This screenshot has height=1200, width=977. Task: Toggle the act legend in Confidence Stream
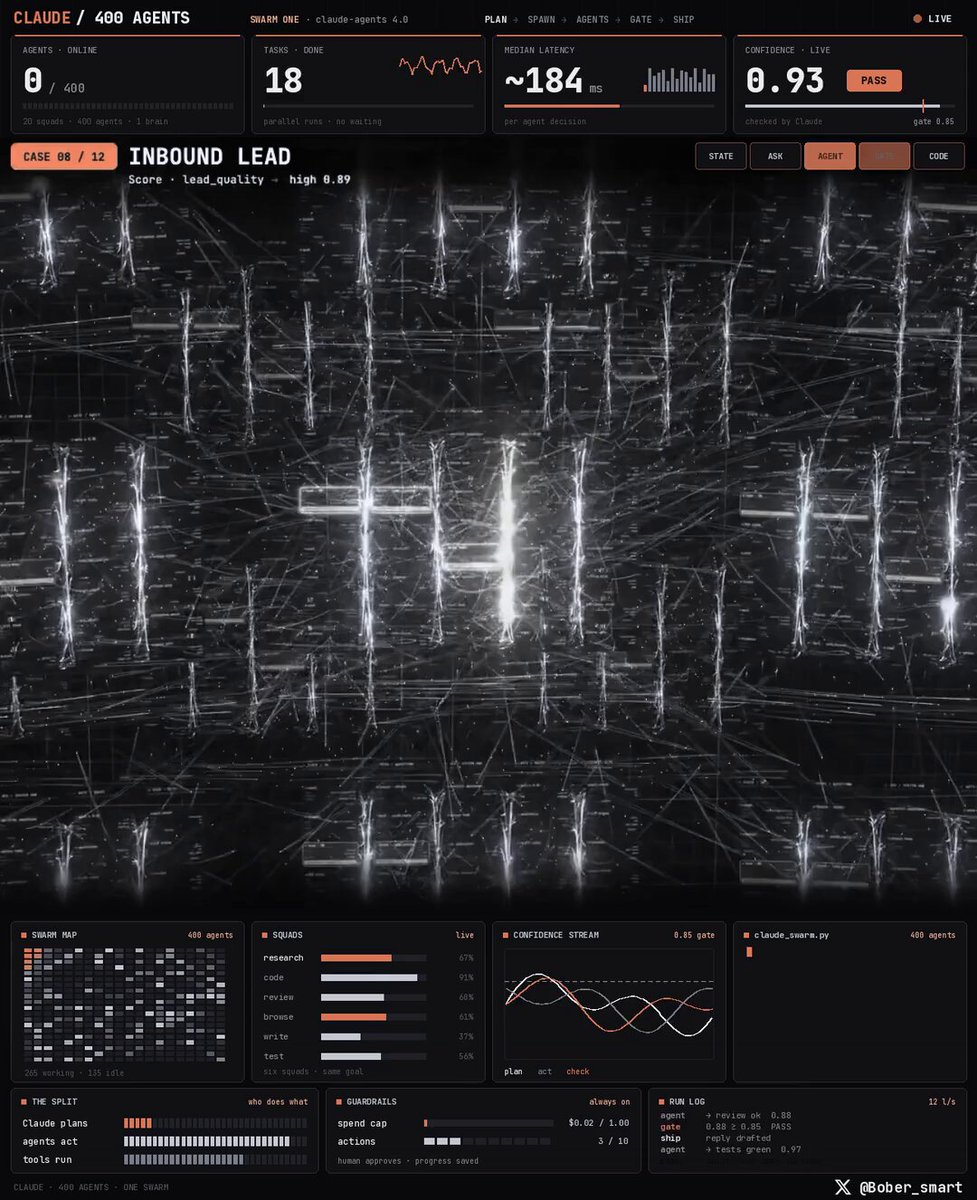(x=545, y=1072)
